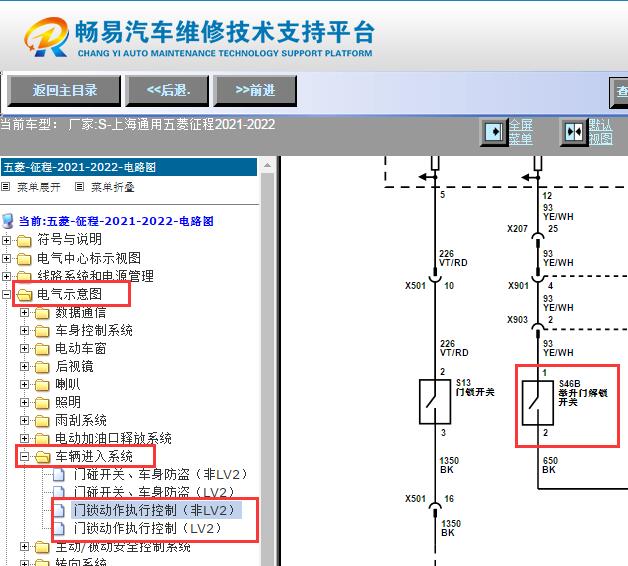
Task: Select 车身控制系统 tree item
Action: click(x=94, y=330)
